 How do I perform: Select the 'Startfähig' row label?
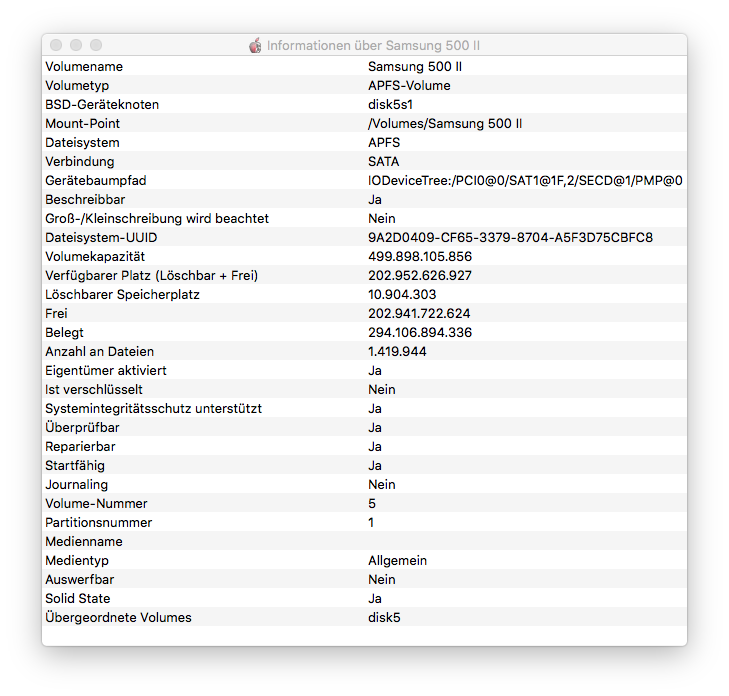click(x=75, y=466)
